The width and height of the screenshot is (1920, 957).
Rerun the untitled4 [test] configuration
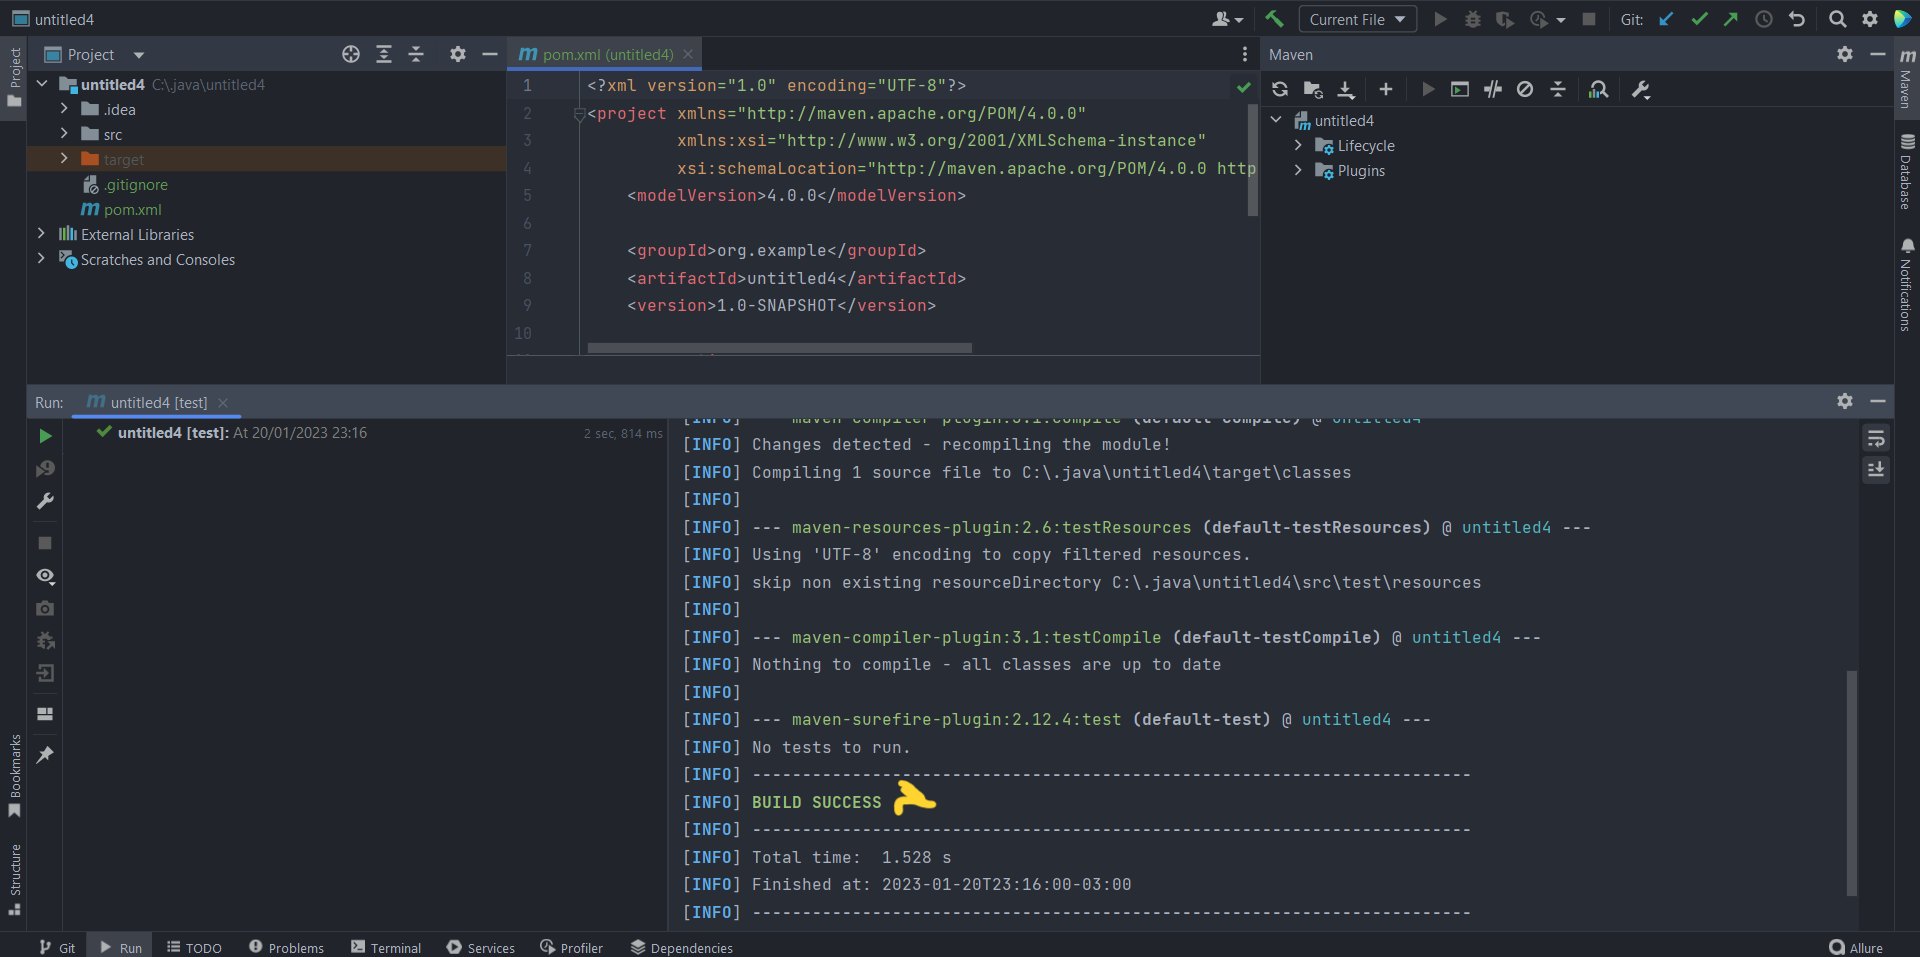(44, 436)
